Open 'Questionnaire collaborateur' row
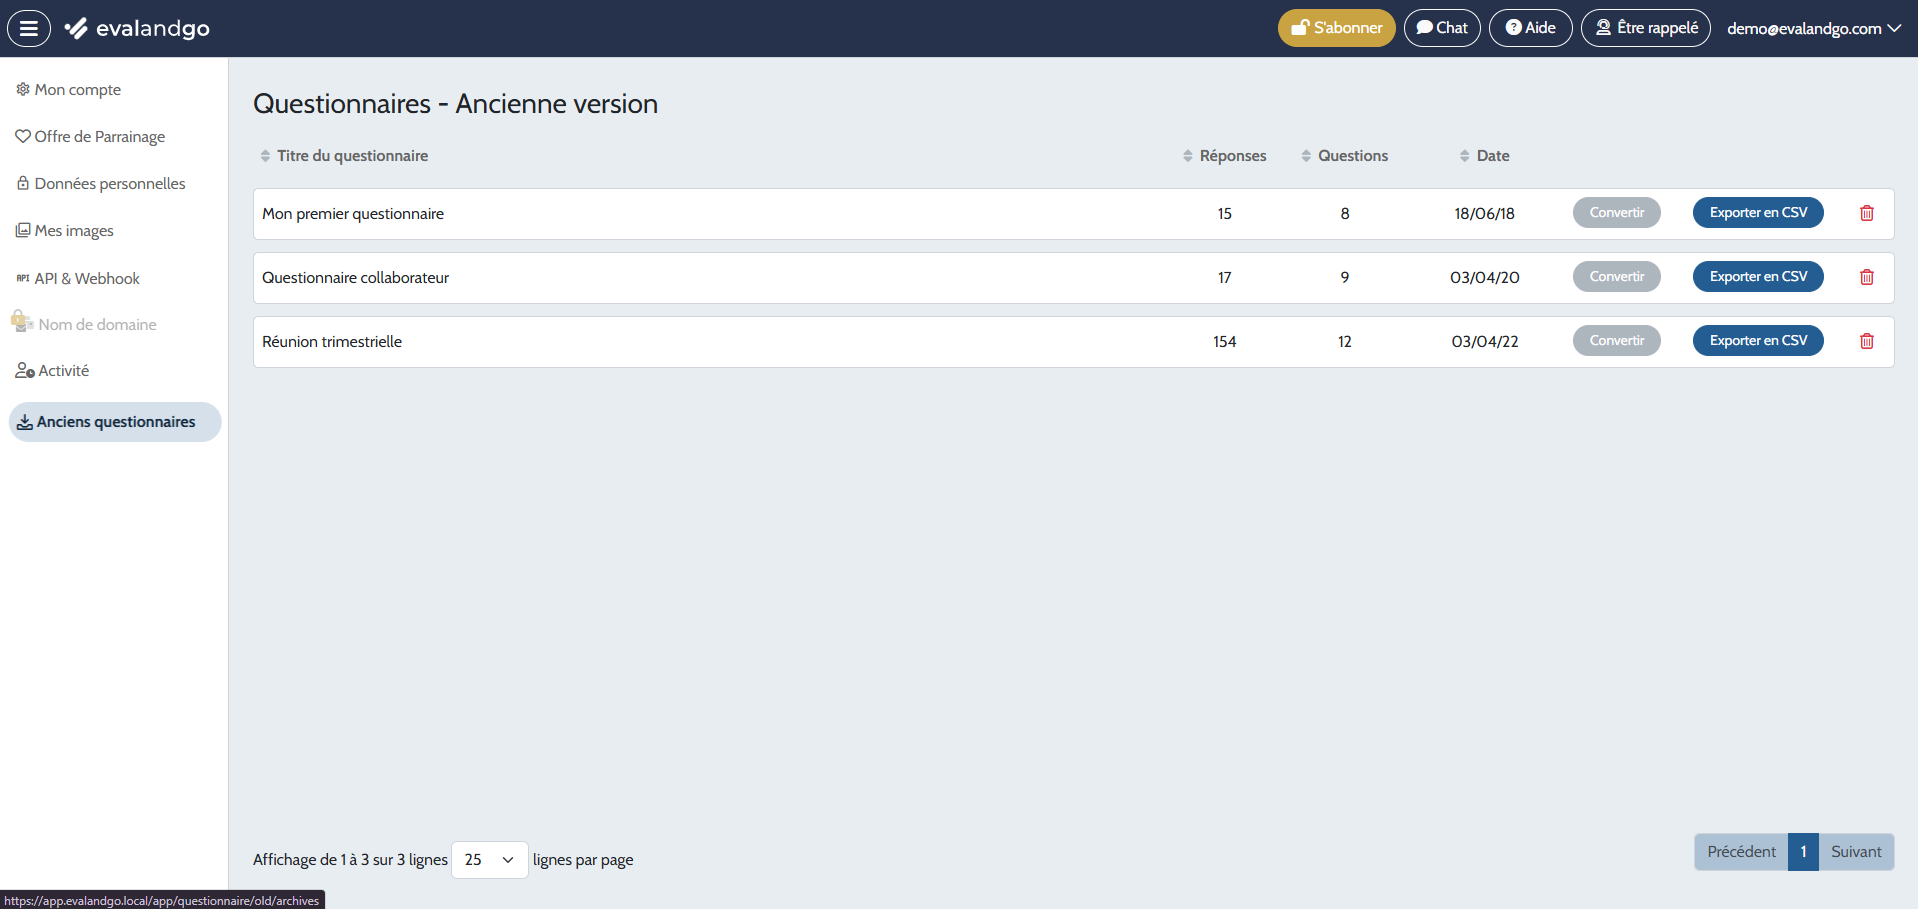 pos(356,278)
